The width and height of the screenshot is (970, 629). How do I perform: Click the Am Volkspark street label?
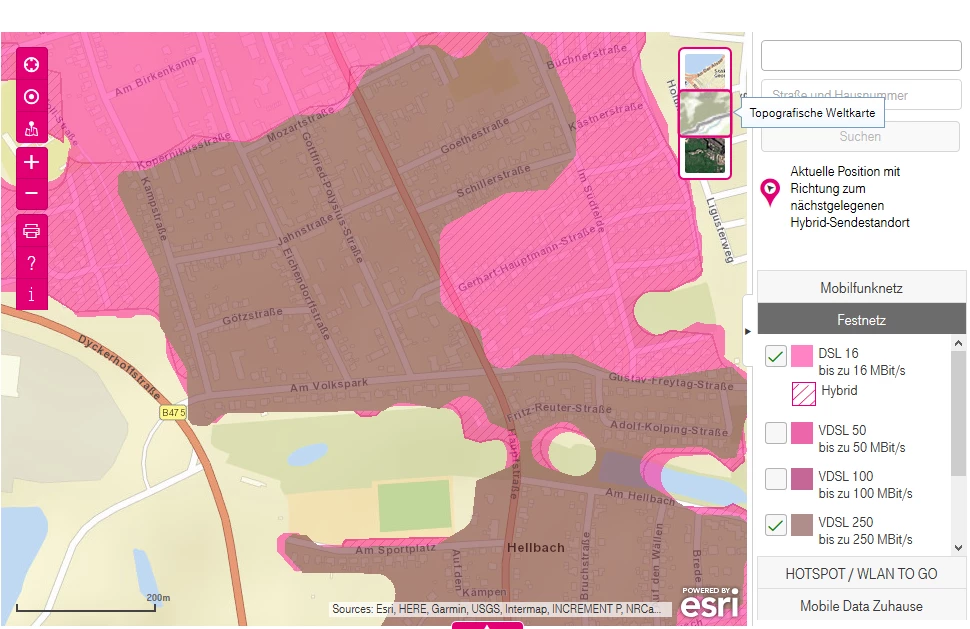[329, 385]
